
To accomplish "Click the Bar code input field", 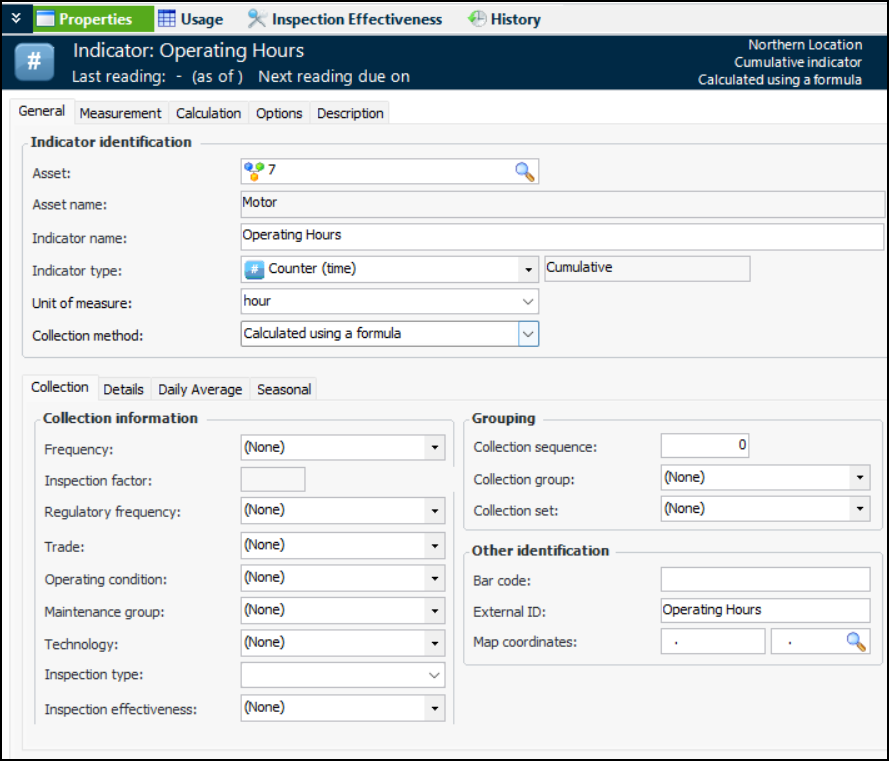I will tap(765, 579).
